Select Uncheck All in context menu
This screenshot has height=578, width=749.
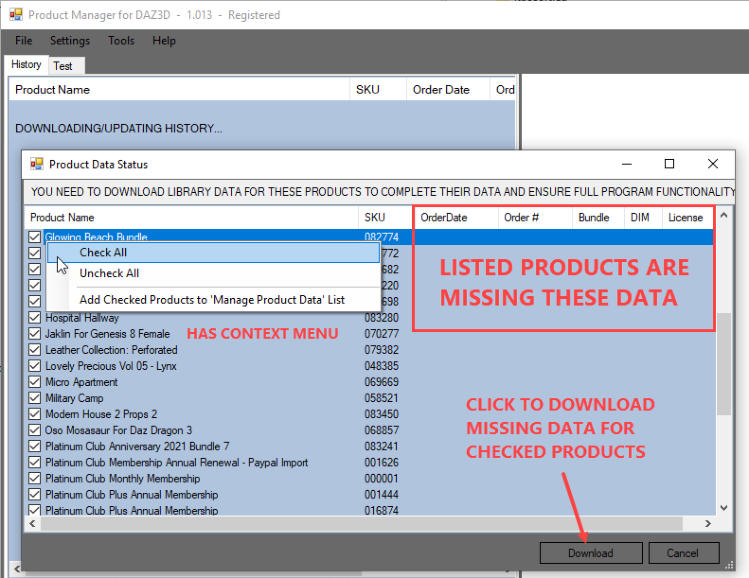pyautogui.click(x=109, y=273)
